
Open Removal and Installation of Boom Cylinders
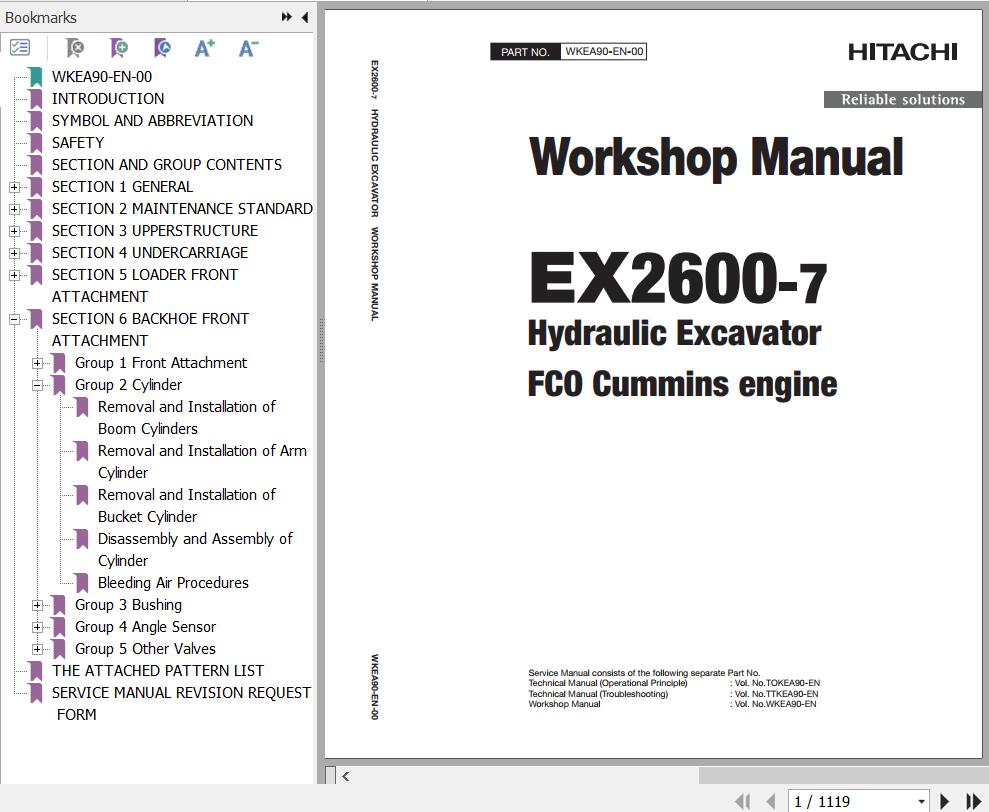[x=187, y=418]
